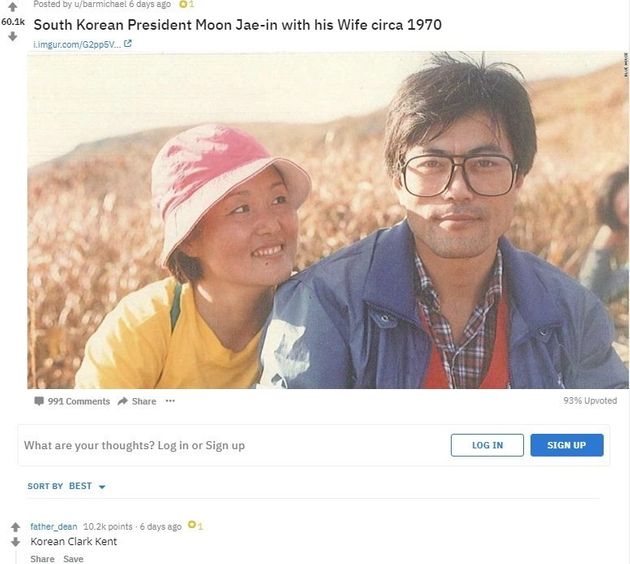
Task: Click the award icon on father_dean's comment
Action: tap(195, 526)
